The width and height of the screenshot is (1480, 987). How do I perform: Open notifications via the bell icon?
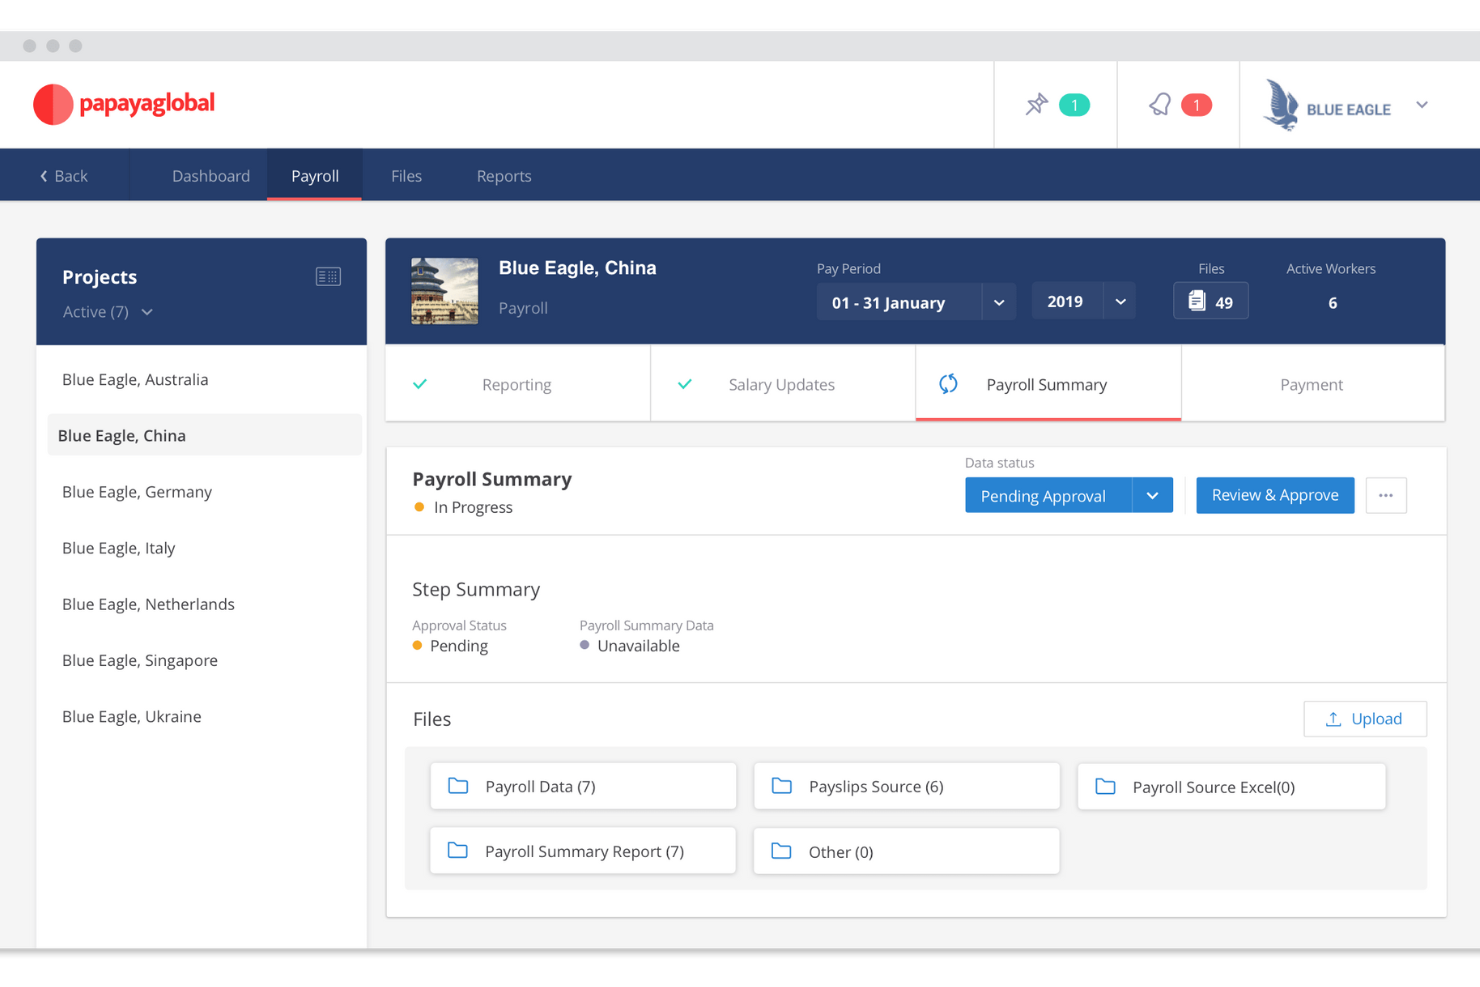point(1160,104)
